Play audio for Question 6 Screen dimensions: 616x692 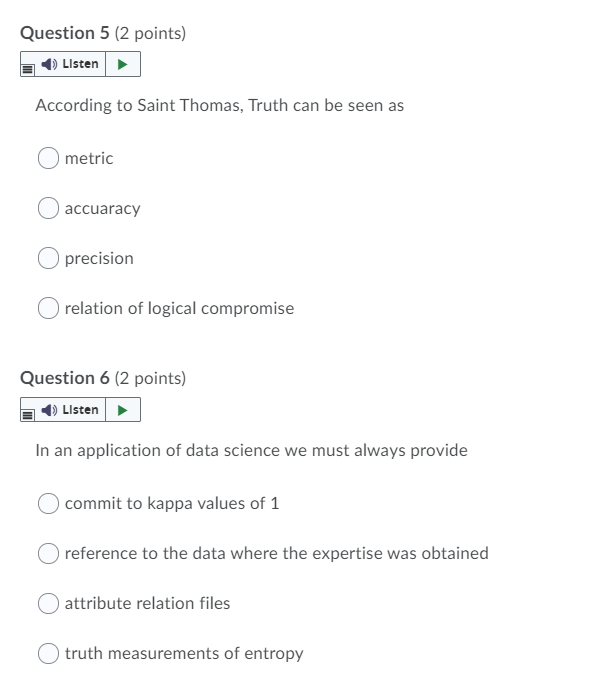tap(122, 410)
